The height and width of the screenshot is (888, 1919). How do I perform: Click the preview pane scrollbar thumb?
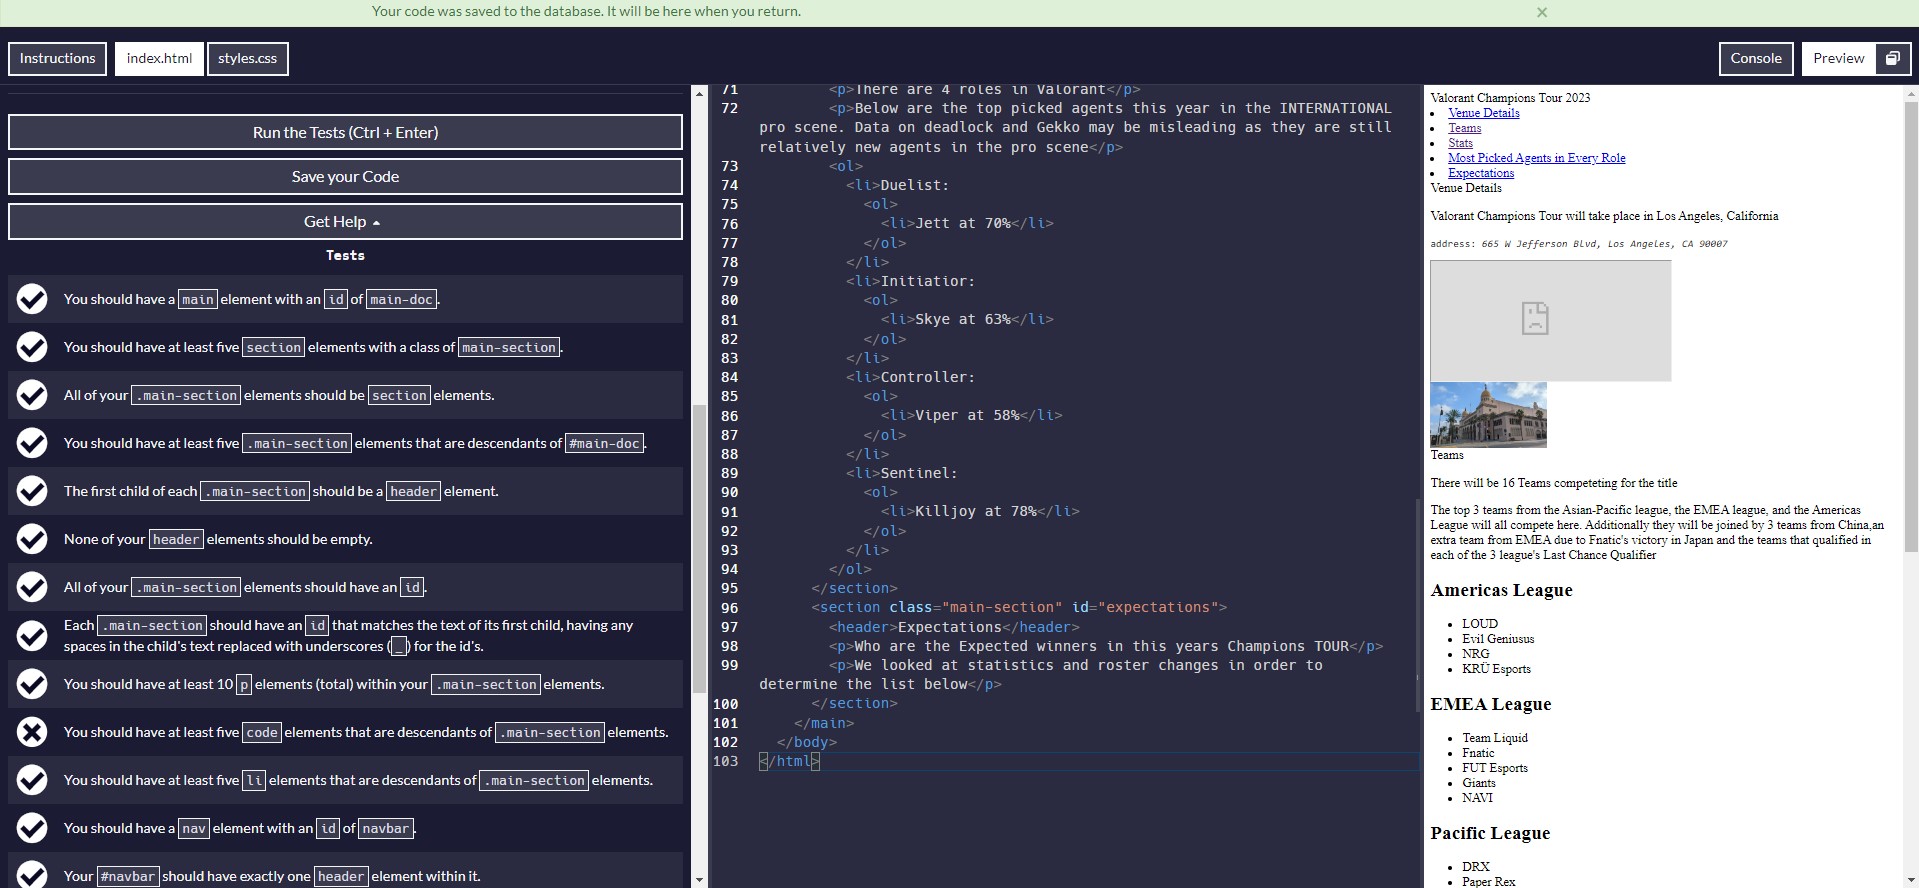pyautogui.click(x=1911, y=325)
